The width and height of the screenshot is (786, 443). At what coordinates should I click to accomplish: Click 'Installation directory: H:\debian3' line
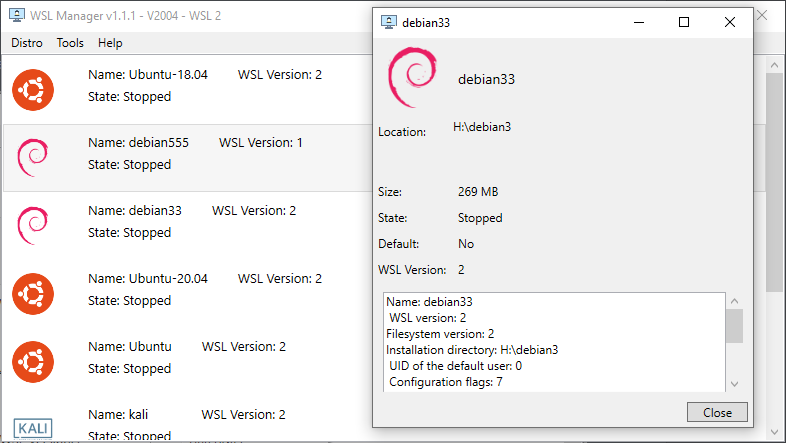click(472, 350)
